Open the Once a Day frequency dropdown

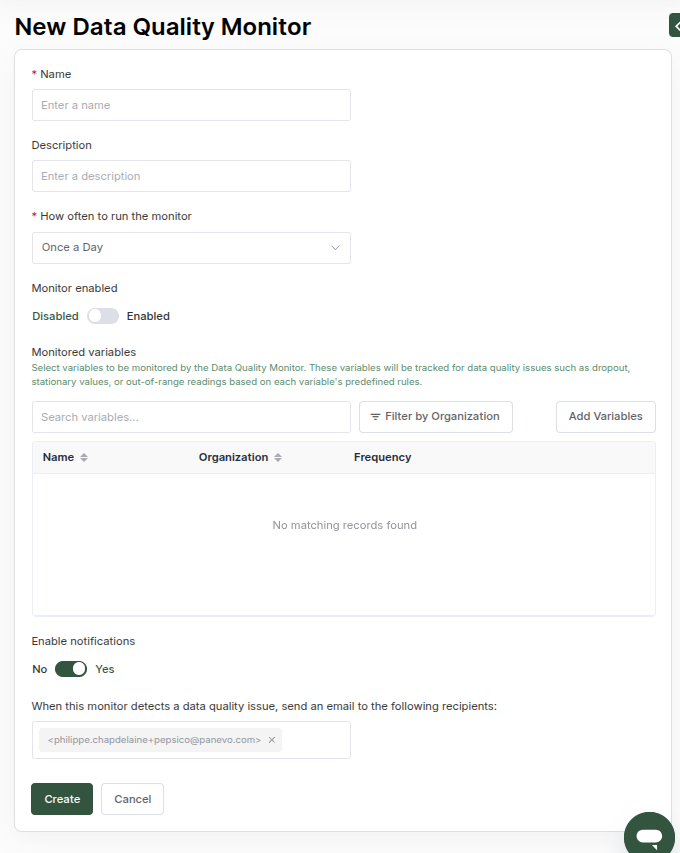click(191, 248)
